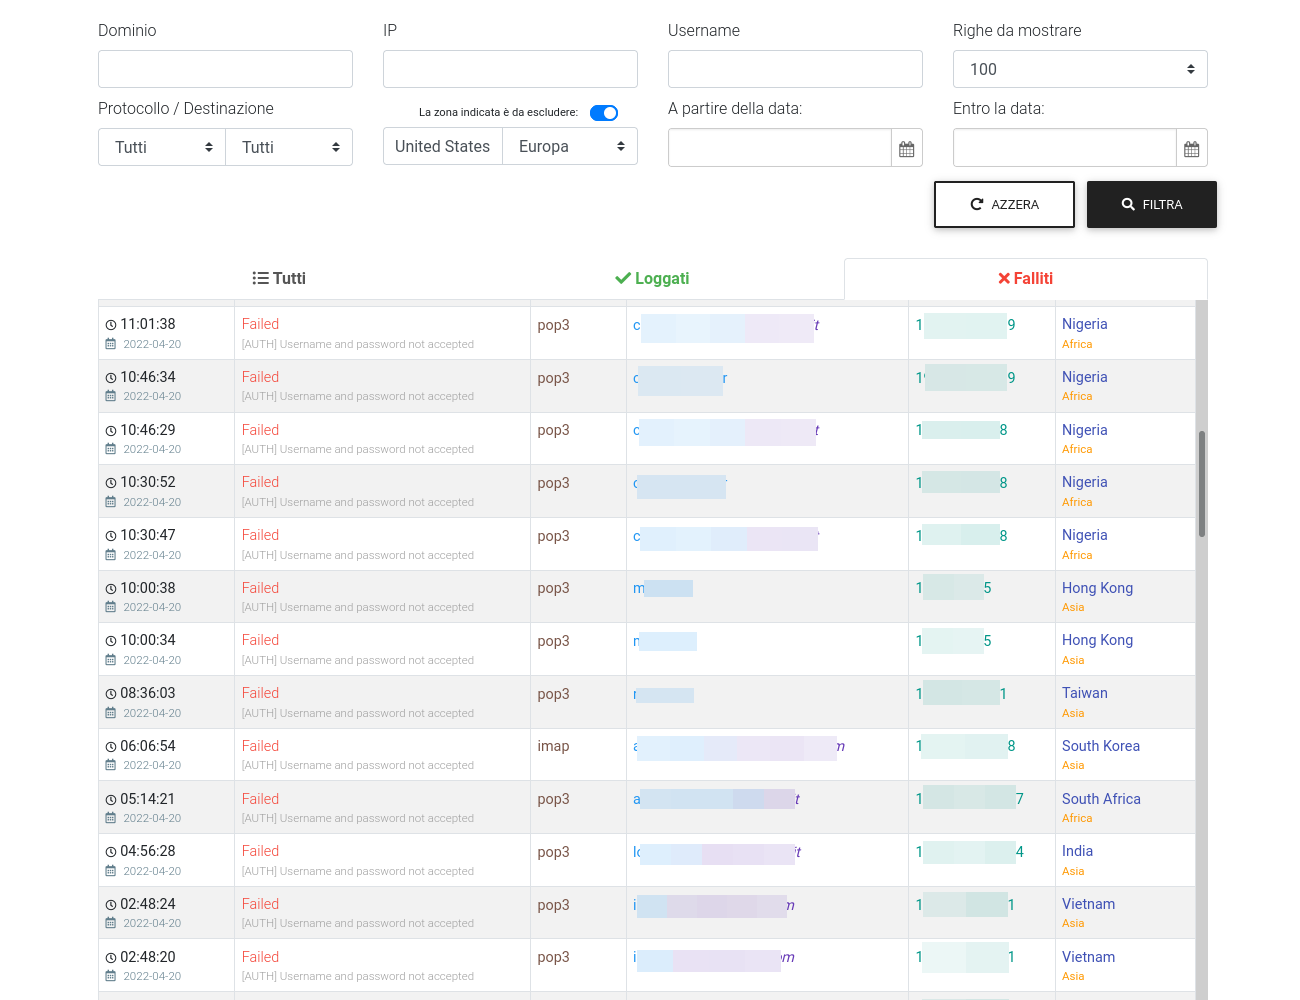Image resolution: width=1300 pixels, height=1000 pixels.
Task: Switch to the Falliti tab
Action: pyautogui.click(x=1026, y=278)
